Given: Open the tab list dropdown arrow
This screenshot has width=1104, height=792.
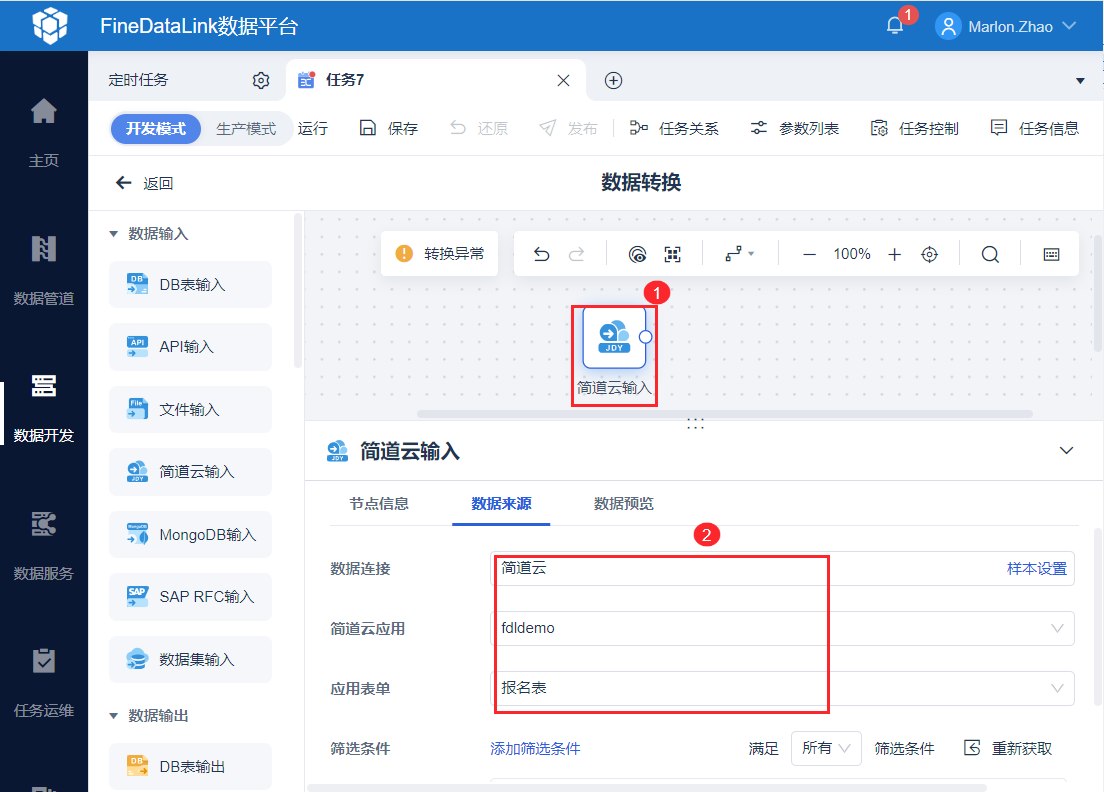Looking at the screenshot, I should 1080,81.
